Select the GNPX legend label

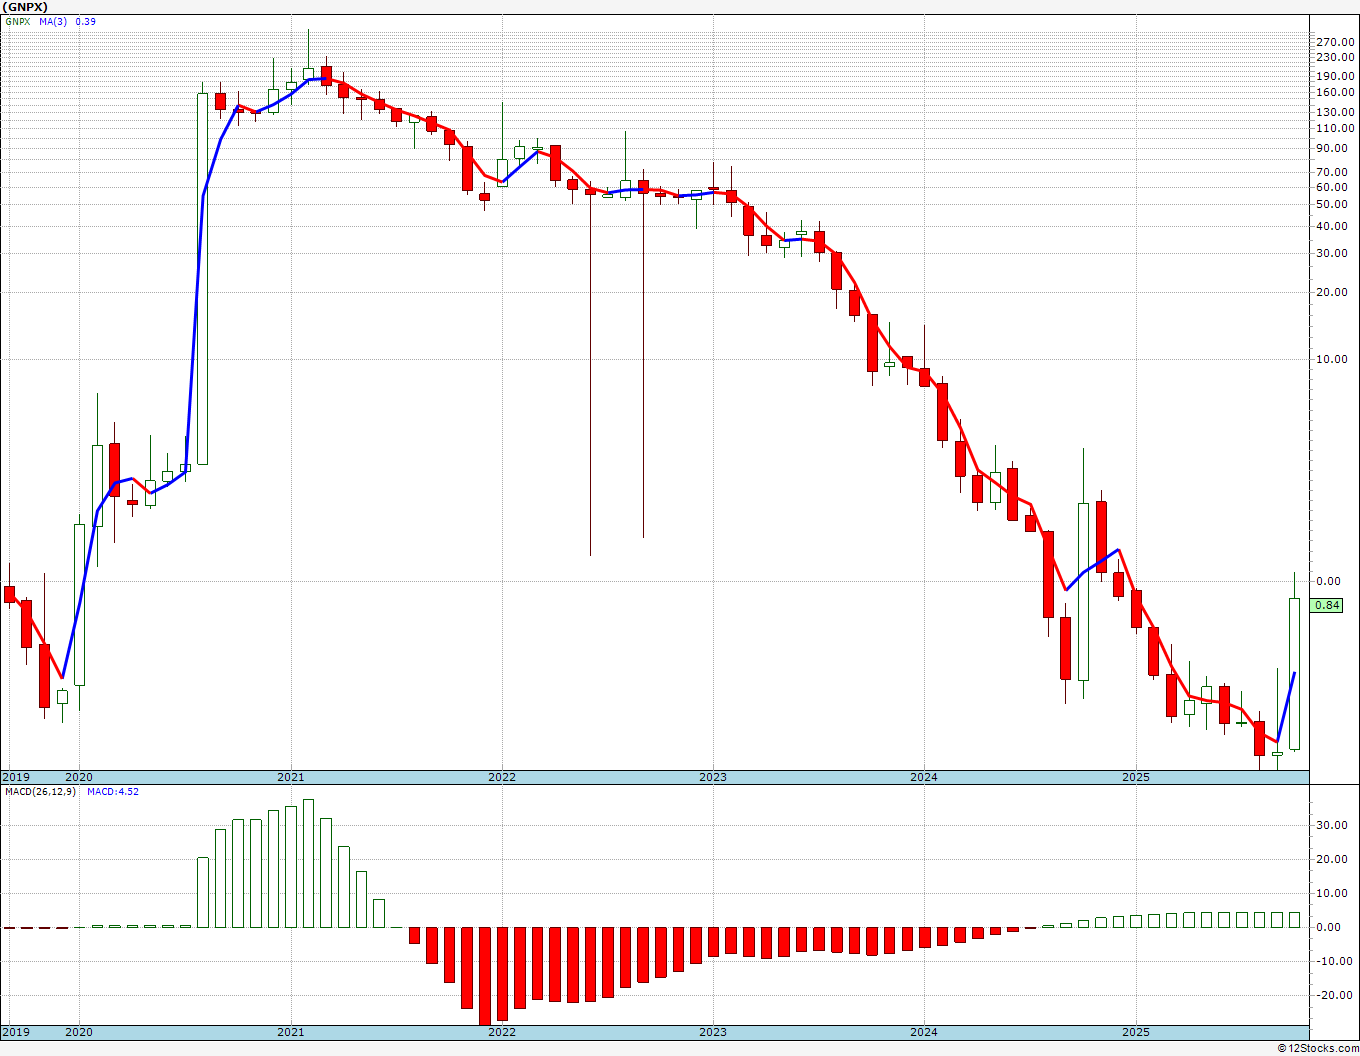pyautogui.click(x=16, y=21)
